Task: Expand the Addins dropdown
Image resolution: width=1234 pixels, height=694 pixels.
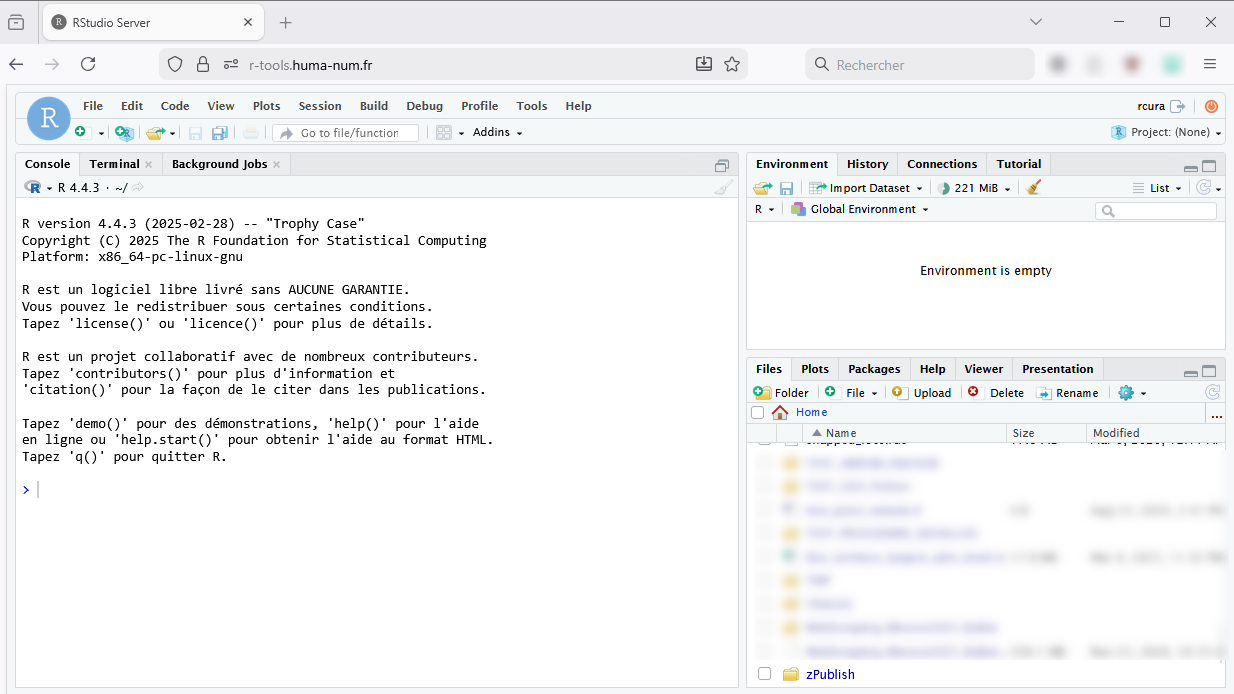Action: point(497,132)
